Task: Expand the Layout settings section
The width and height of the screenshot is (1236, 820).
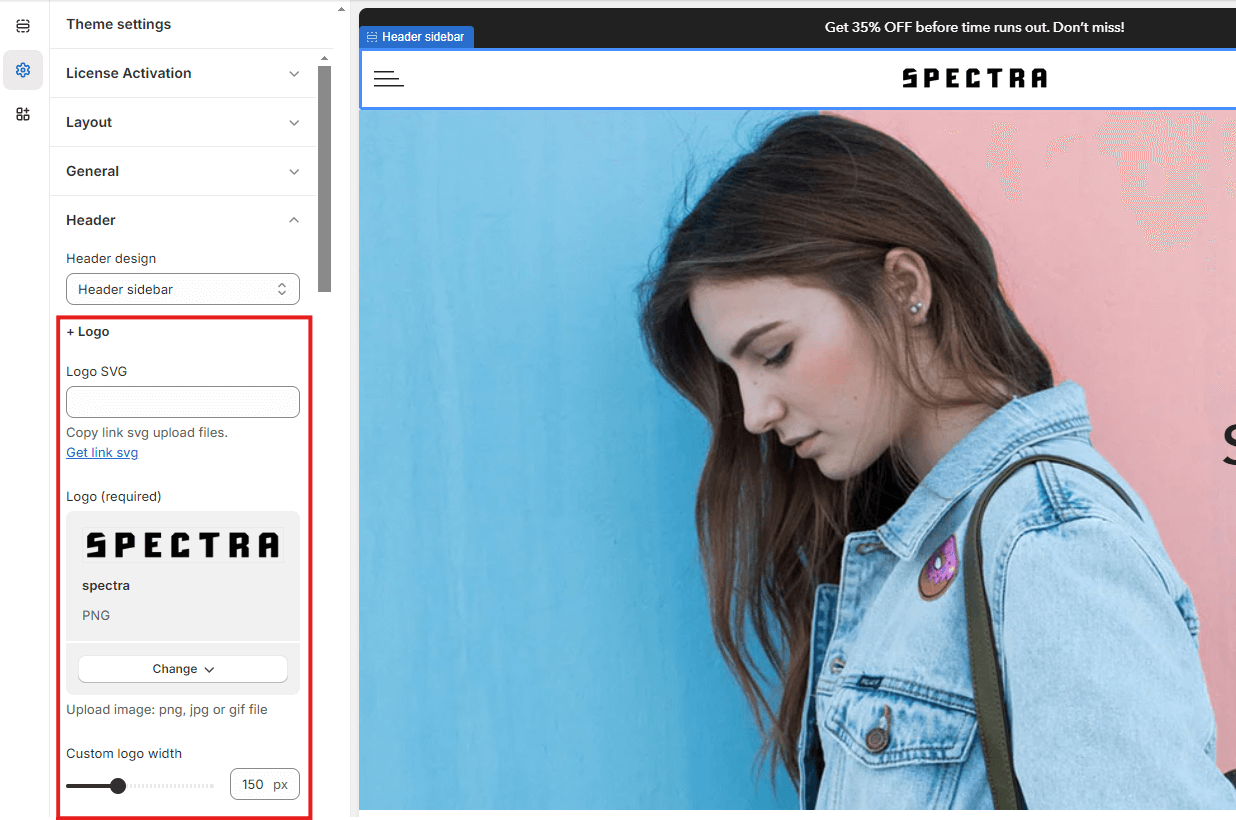Action: pyautogui.click(x=183, y=122)
